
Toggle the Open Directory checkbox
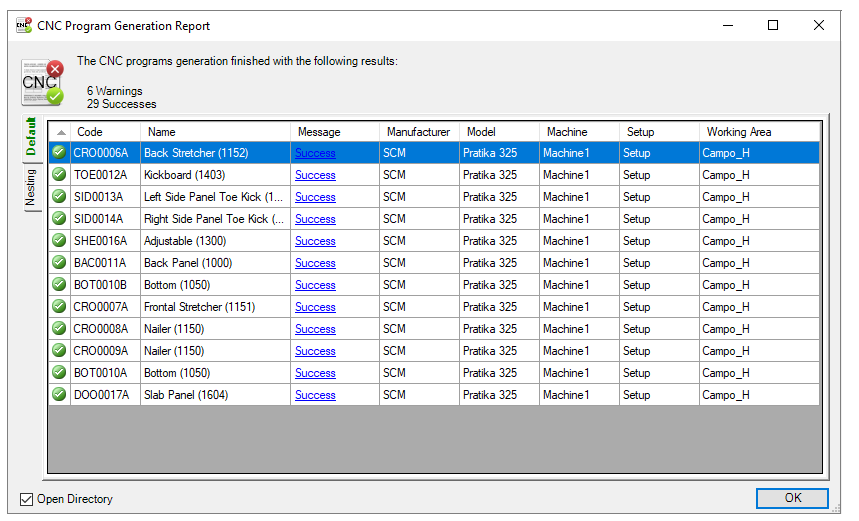click(27, 499)
